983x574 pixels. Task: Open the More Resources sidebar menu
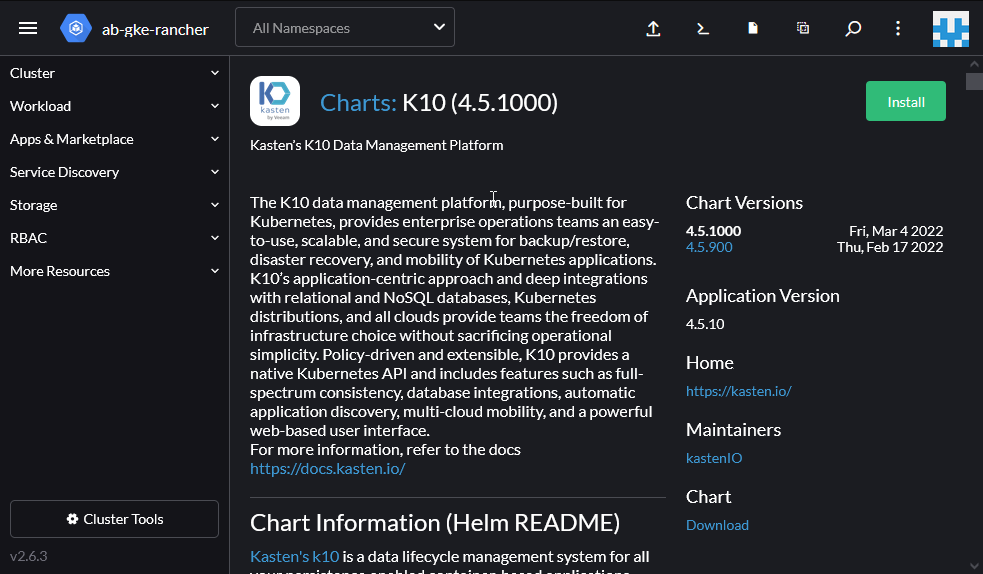114,271
